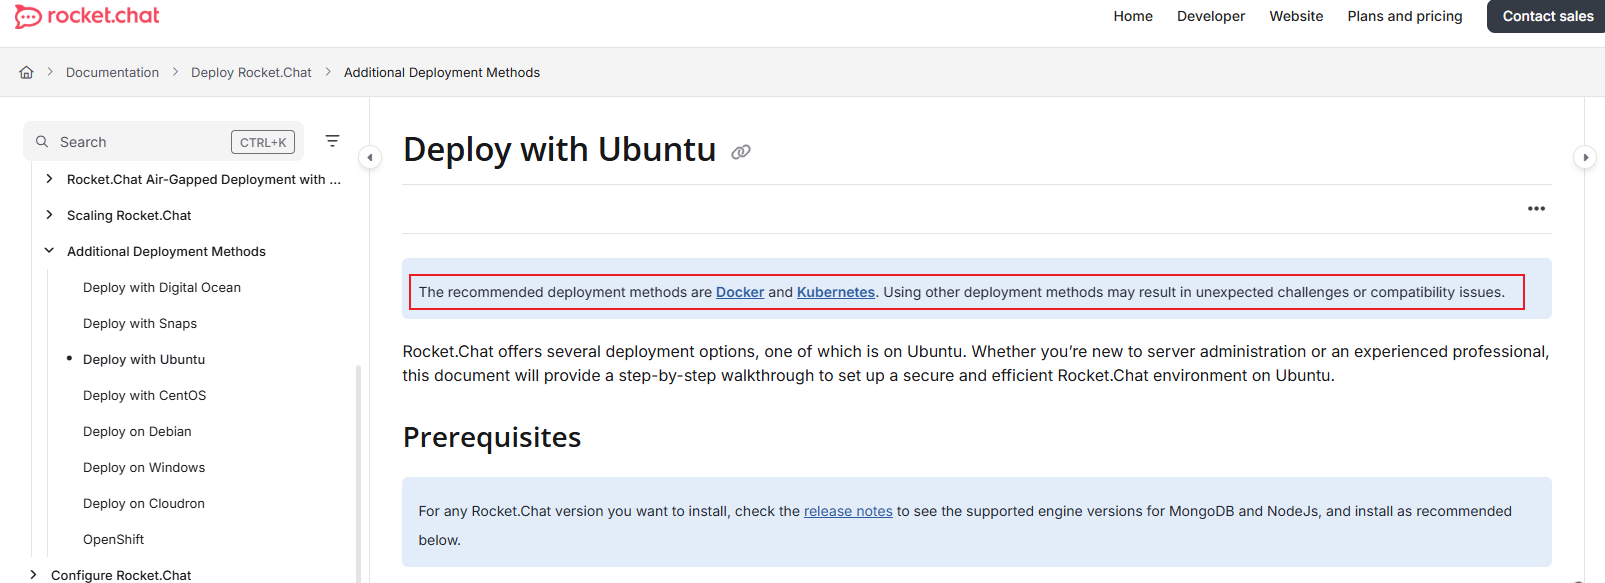1605x583 pixels.
Task: Open the Docker link
Action: [740, 292]
